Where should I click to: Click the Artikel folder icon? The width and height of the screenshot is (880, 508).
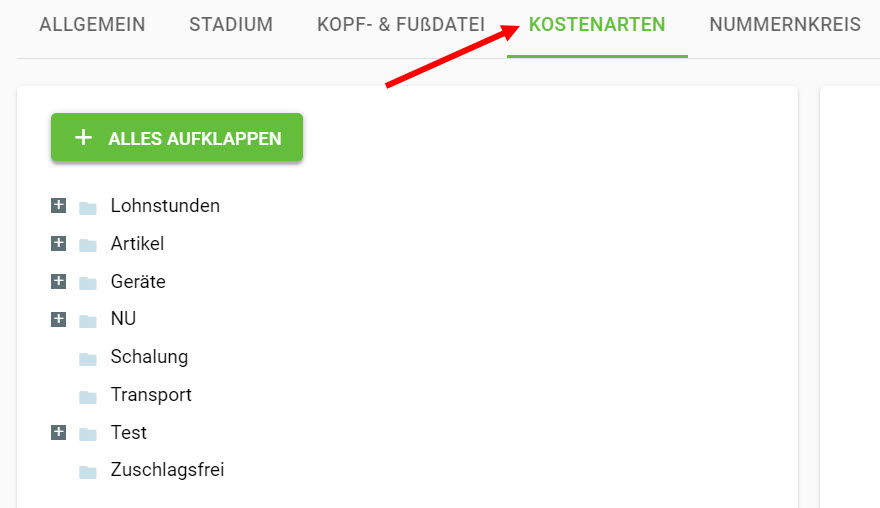click(x=88, y=245)
